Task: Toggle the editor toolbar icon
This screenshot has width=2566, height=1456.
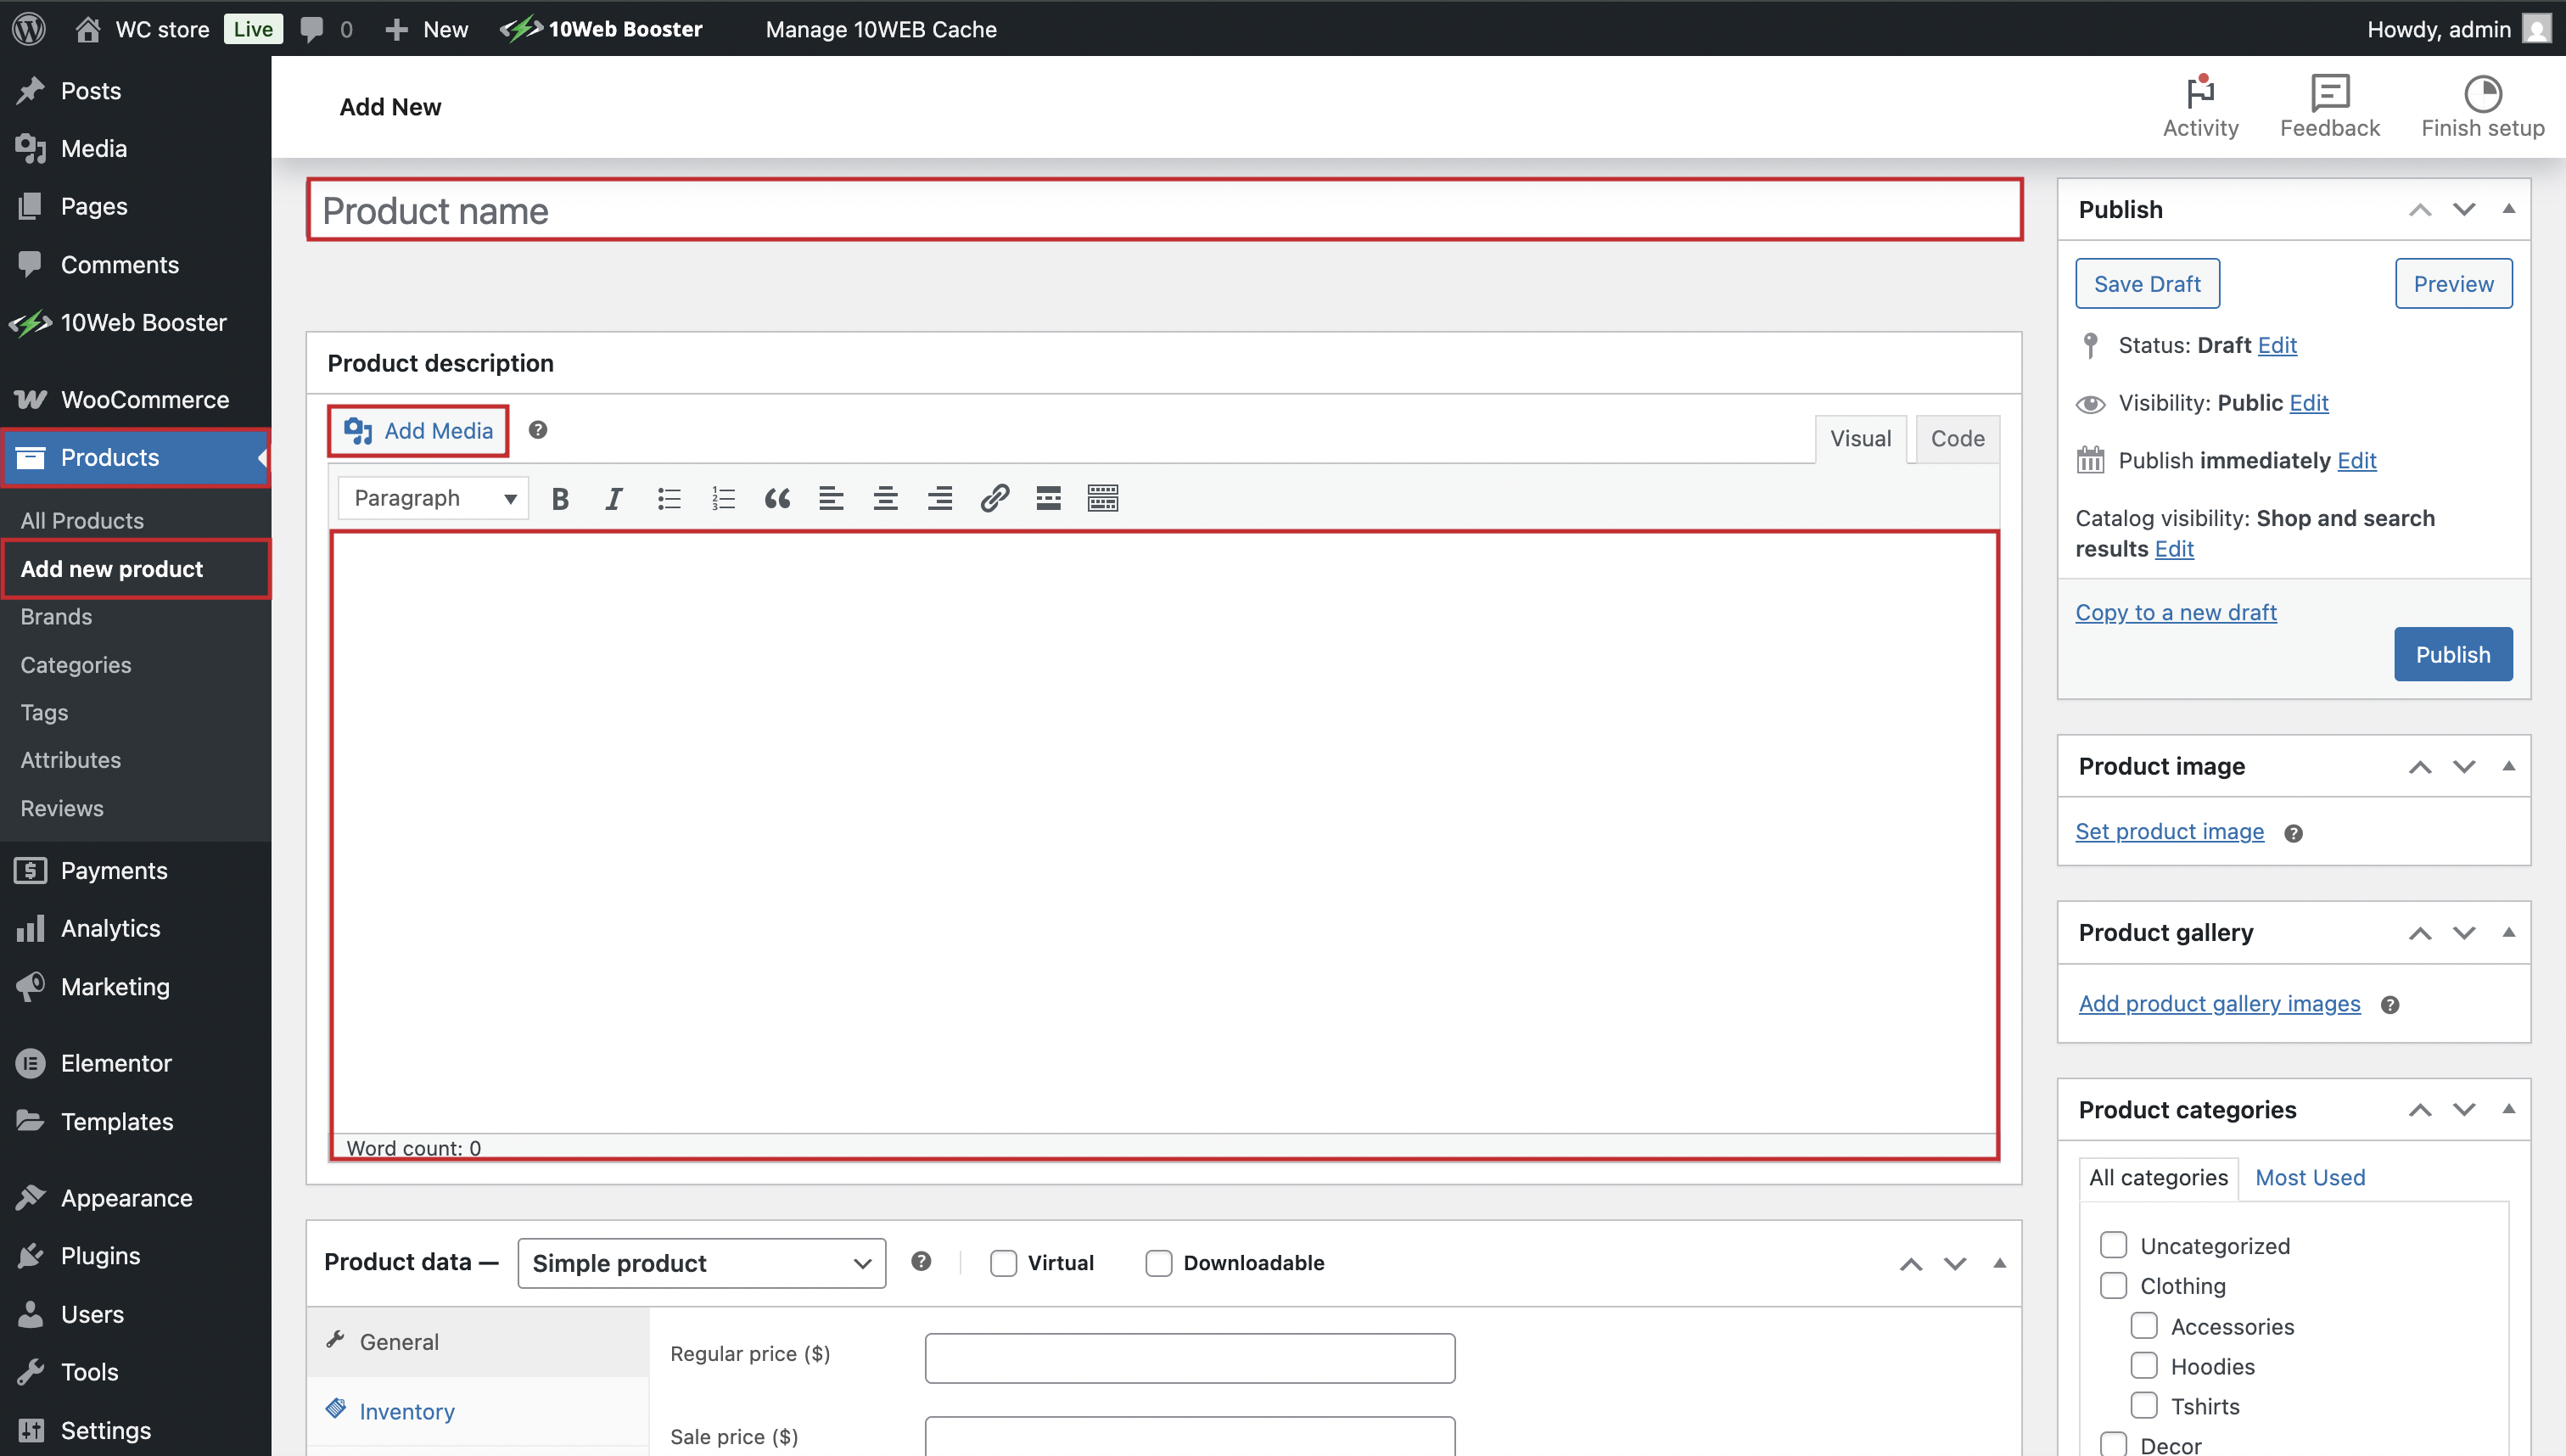Action: (x=1102, y=498)
